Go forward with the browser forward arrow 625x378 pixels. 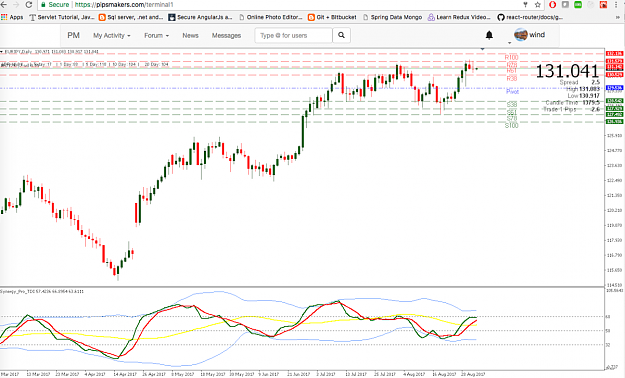click(x=16, y=5)
